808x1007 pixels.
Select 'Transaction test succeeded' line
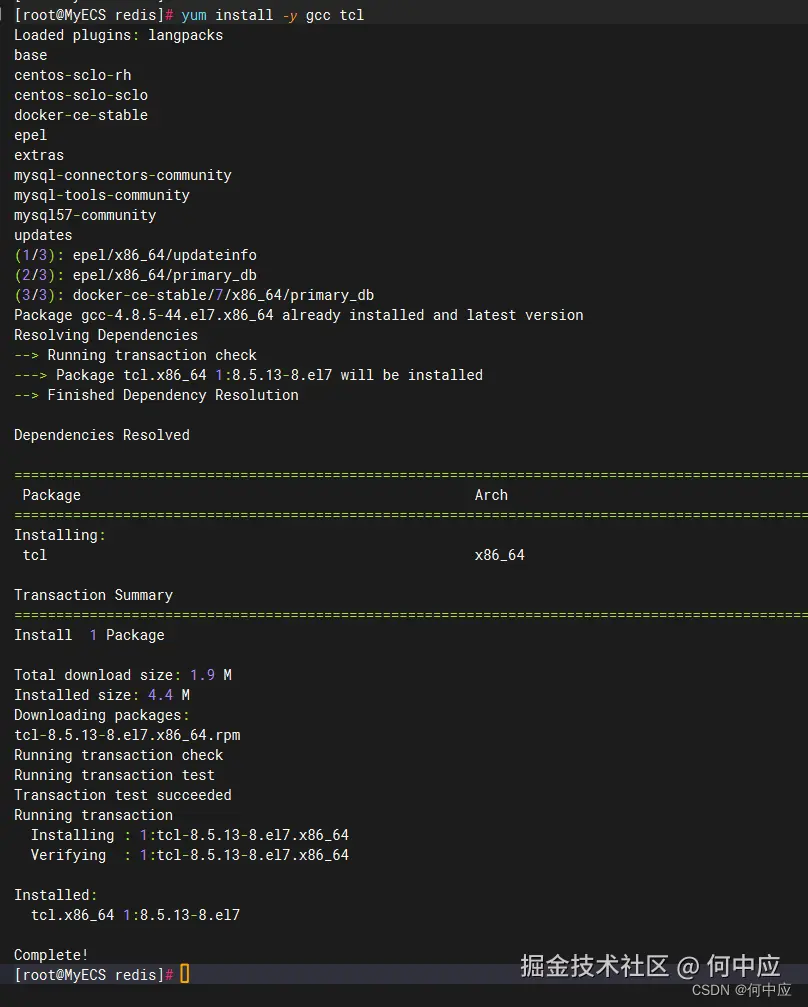(x=123, y=794)
